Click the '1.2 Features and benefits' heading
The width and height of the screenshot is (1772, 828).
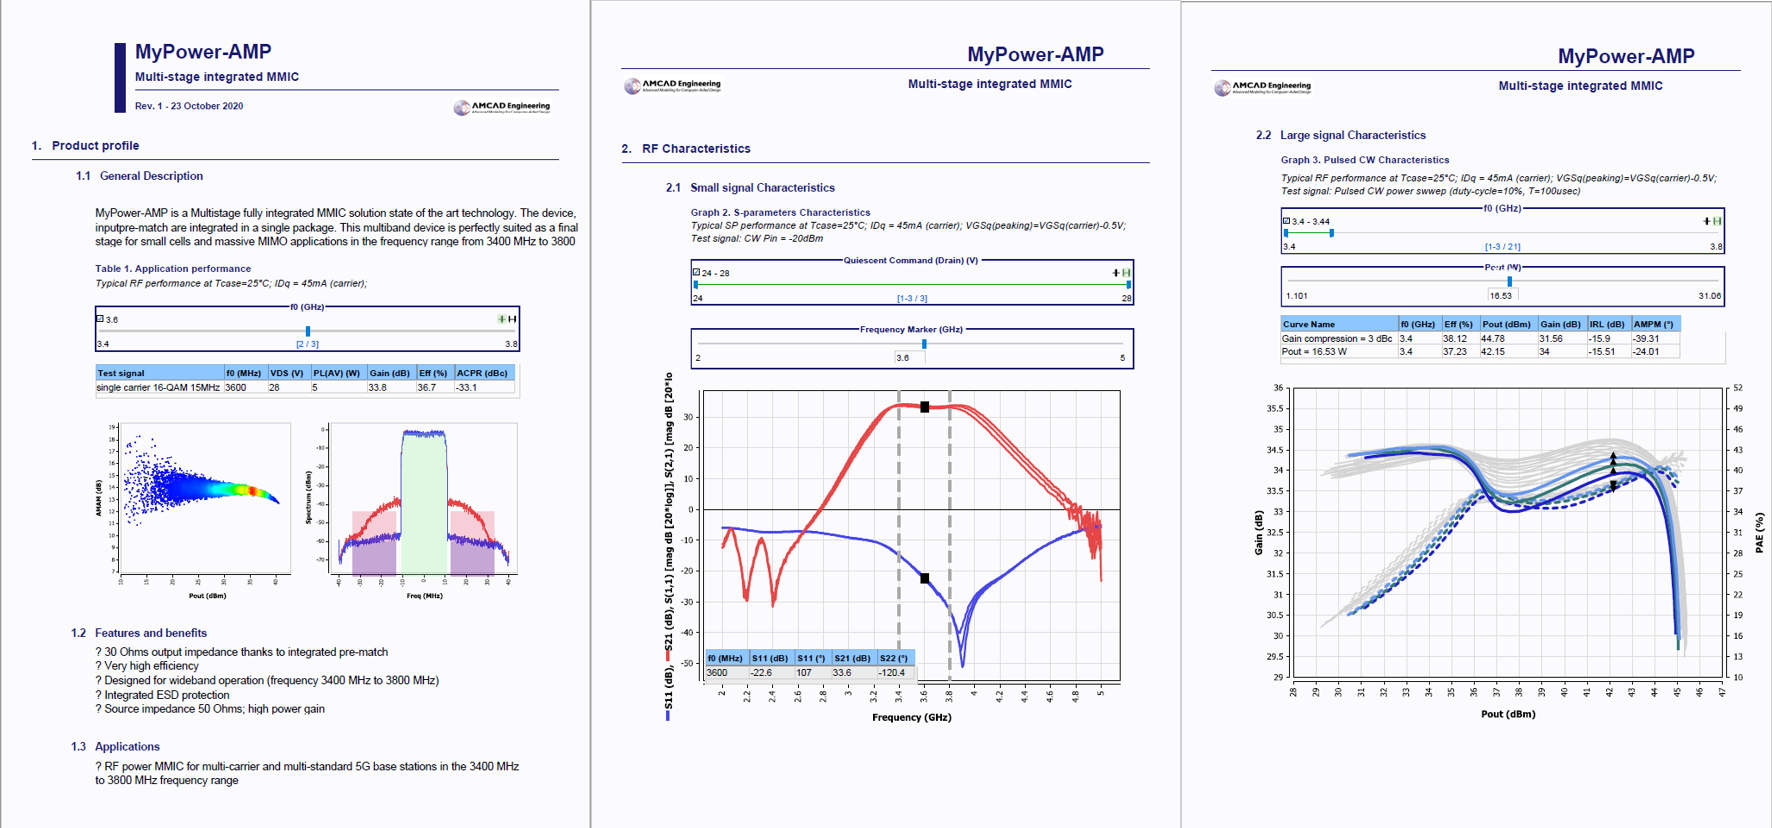(139, 633)
